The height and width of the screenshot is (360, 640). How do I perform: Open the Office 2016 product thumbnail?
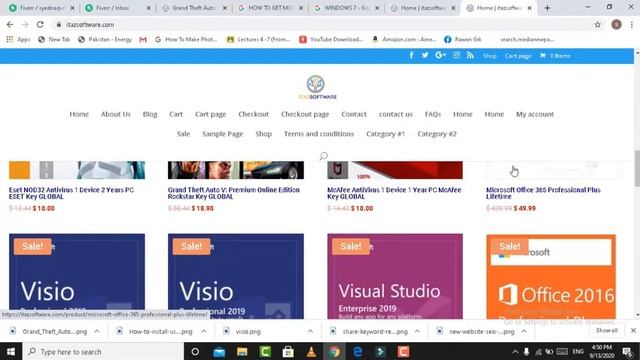[551, 276]
